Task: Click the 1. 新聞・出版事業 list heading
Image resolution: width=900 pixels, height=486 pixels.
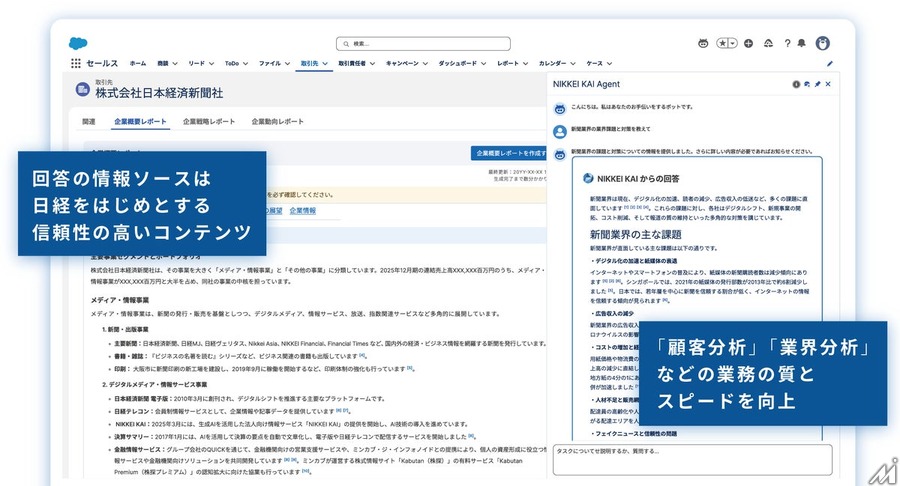Action: [x=125, y=329]
